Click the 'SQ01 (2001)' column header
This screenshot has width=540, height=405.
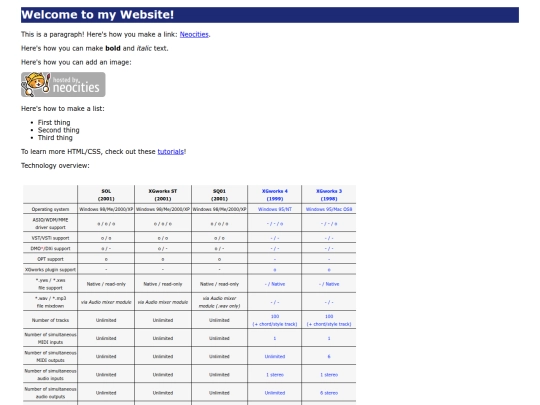click(x=219, y=195)
